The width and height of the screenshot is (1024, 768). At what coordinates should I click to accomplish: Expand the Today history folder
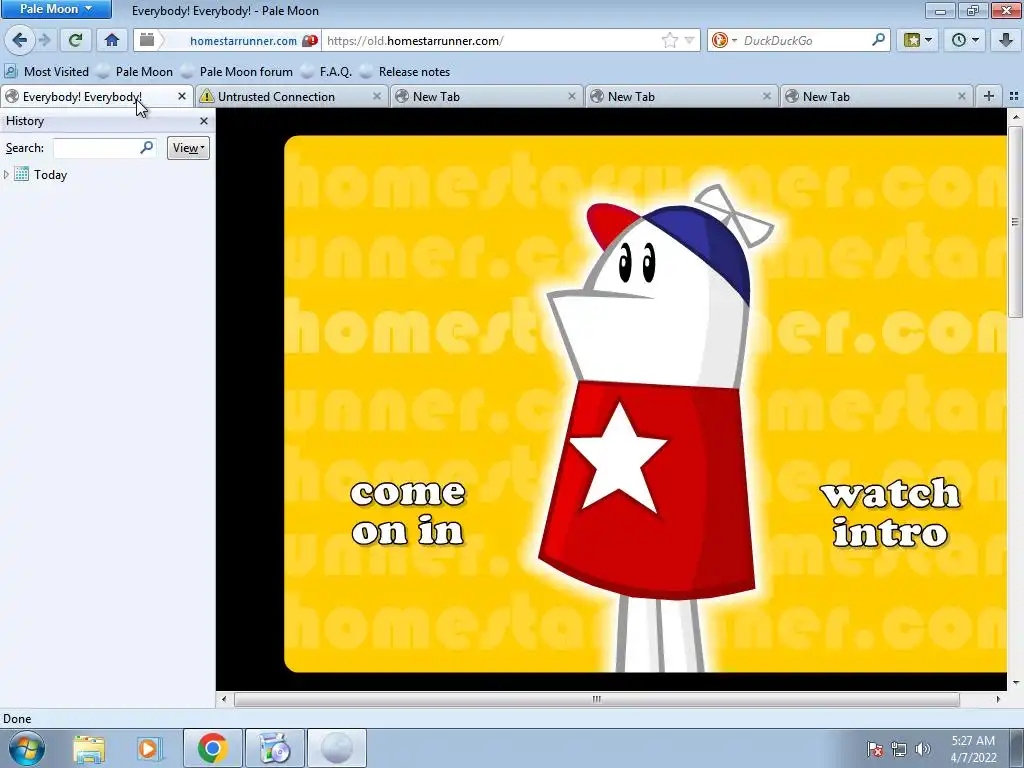pyautogui.click(x=7, y=174)
